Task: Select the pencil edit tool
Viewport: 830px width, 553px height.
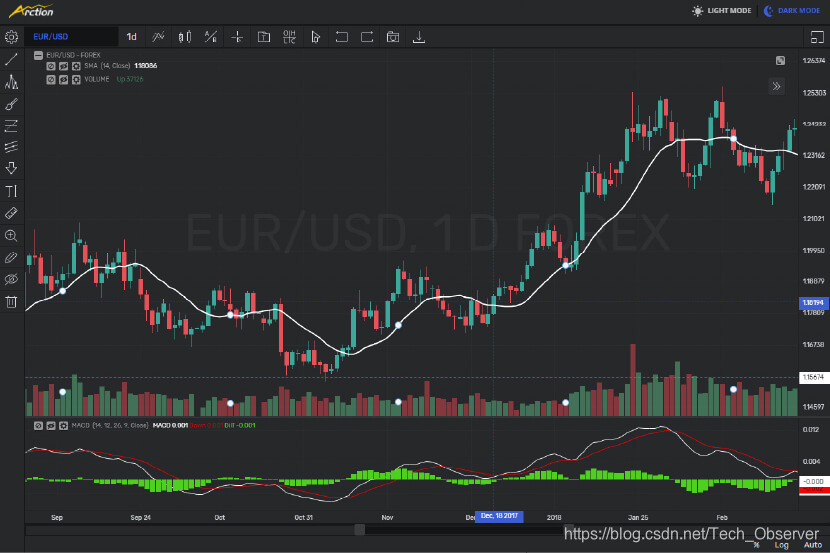Action: pyautogui.click(x=11, y=258)
